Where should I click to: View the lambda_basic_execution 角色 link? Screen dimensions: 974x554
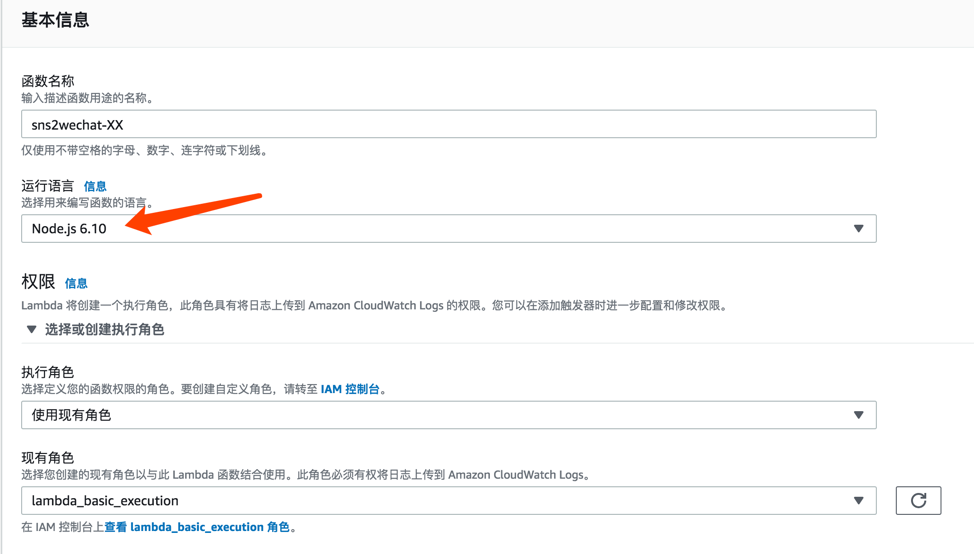tap(197, 527)
